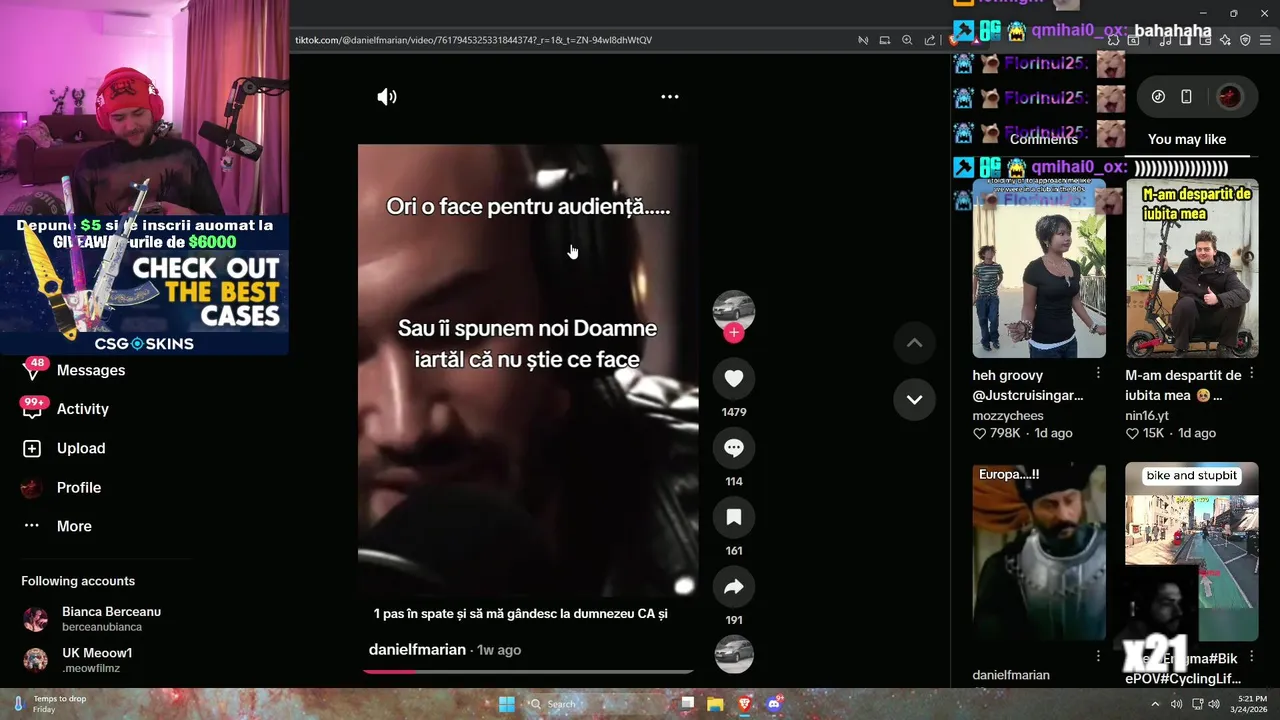1280x720 pixels.
Task: Open danielfmarian username below video
Action: tap(417, 650)
